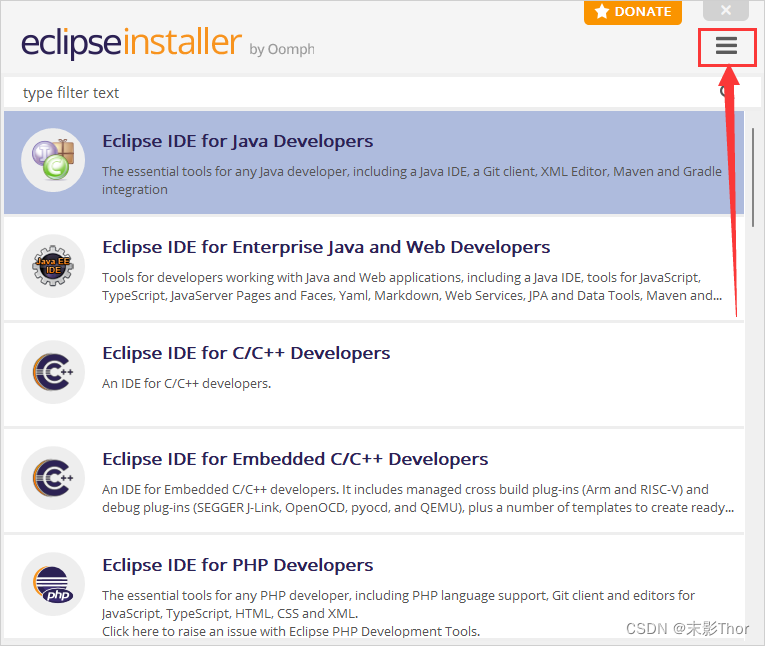Click the Embedded C/C++ package icon
765x646 pixels.
tap(53, 478)
